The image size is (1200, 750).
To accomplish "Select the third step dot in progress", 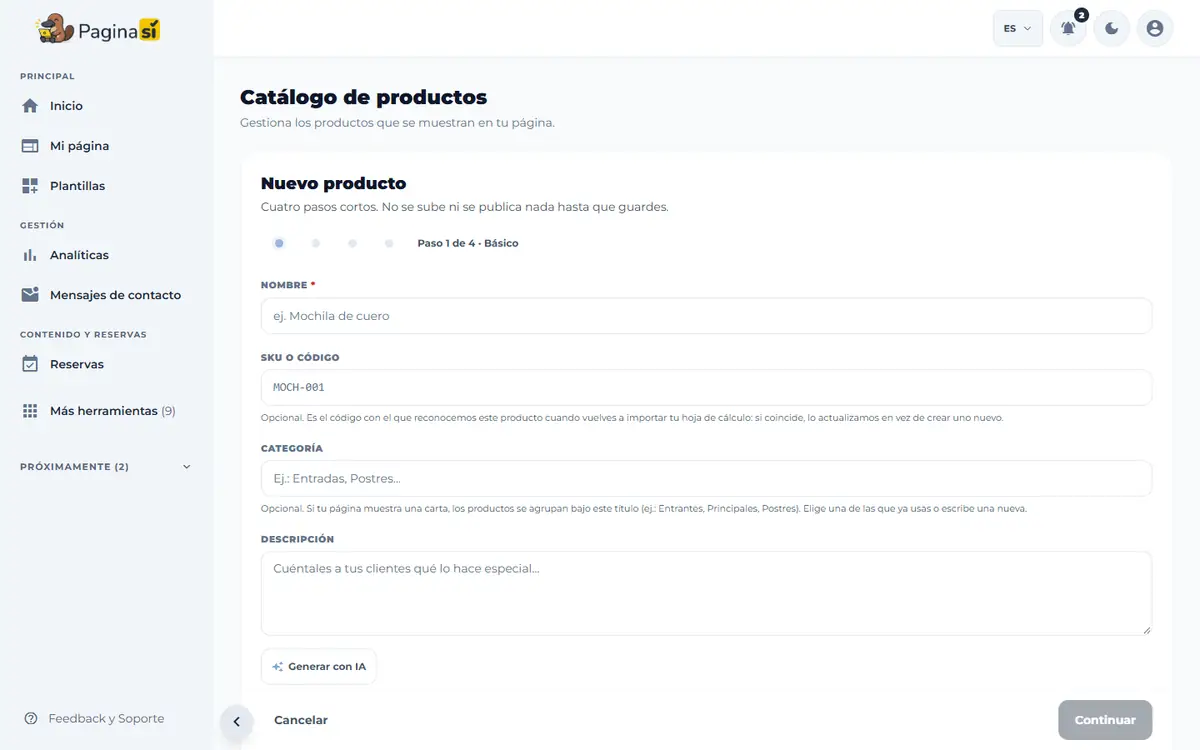I will pyautogui.click(x=353, y=243).
